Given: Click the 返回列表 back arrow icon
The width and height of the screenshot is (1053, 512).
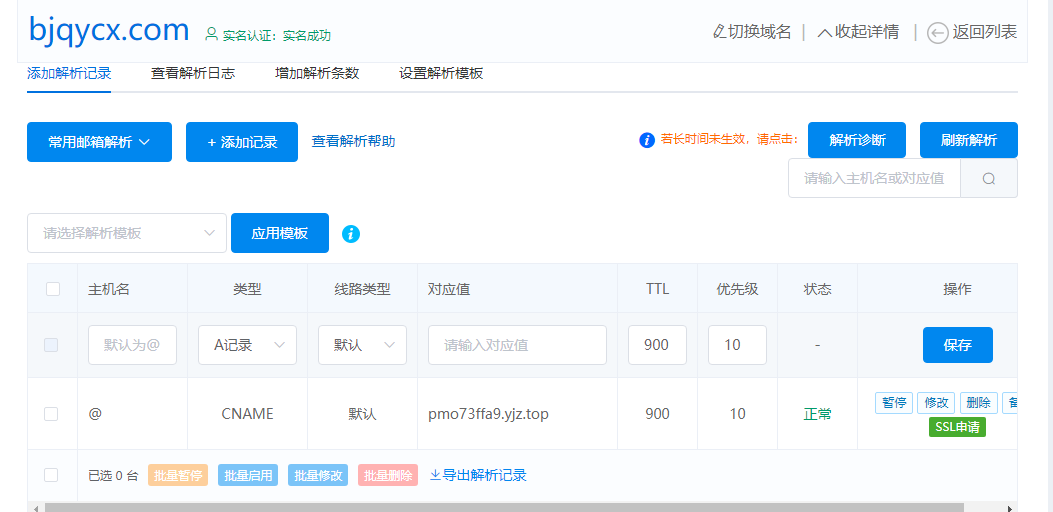Looking at the screenshot, I should (937, 33).
